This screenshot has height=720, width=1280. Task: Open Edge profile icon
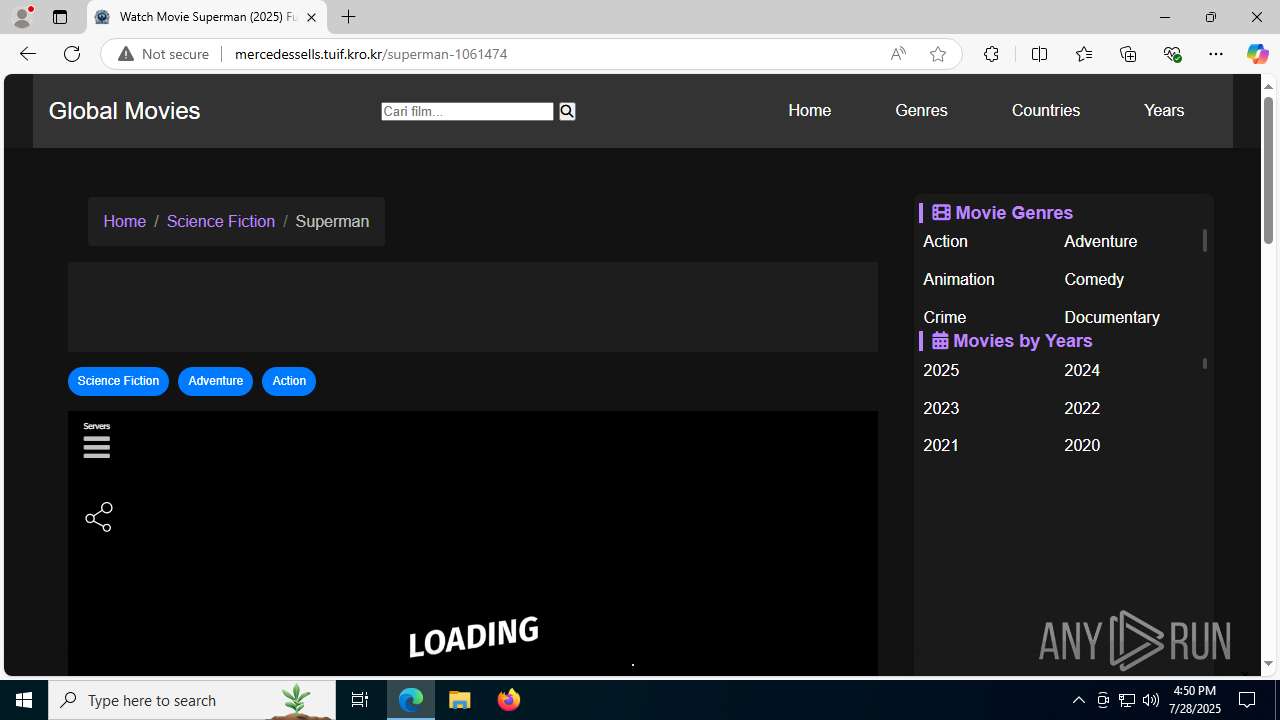click(22, 17)
